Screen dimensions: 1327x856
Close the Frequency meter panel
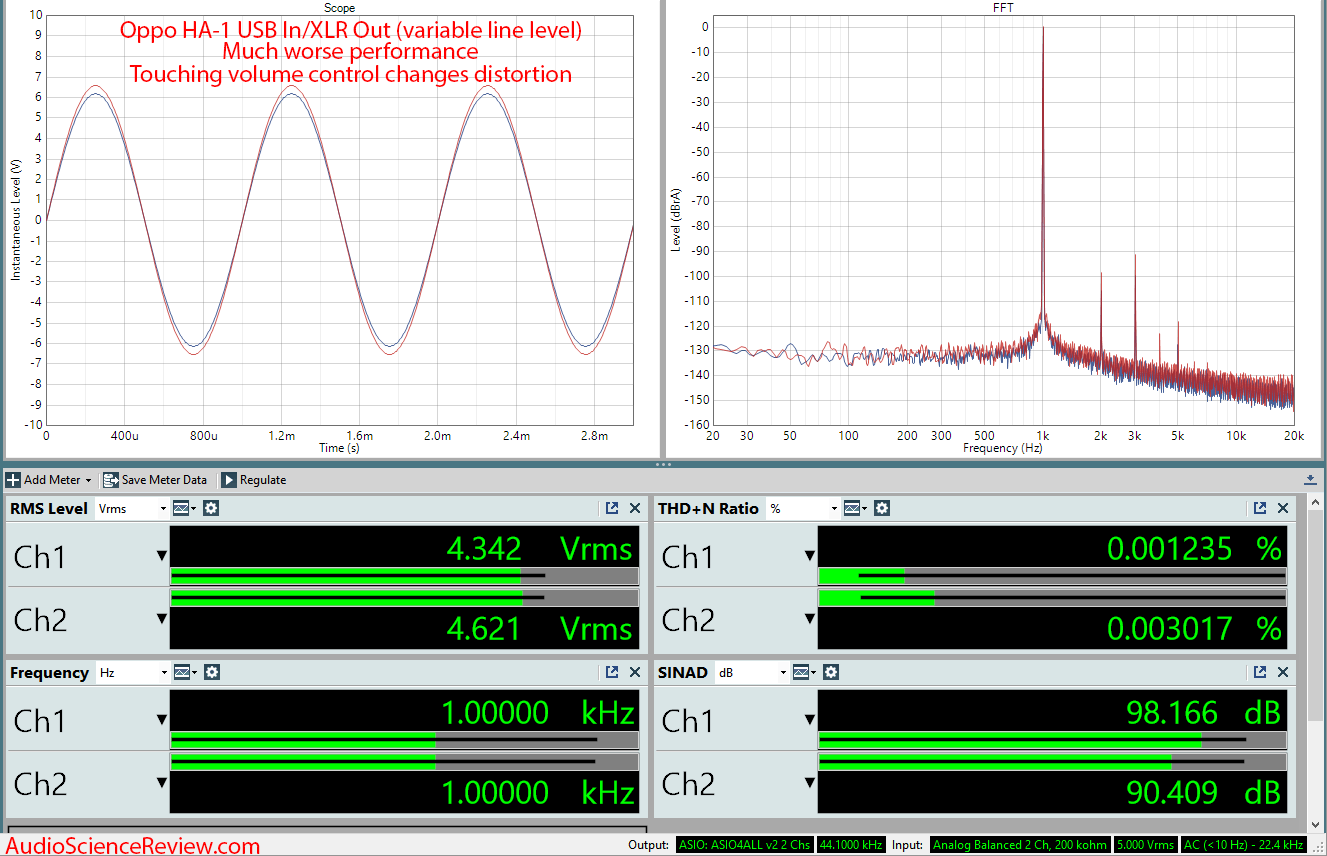coord(635,673)
